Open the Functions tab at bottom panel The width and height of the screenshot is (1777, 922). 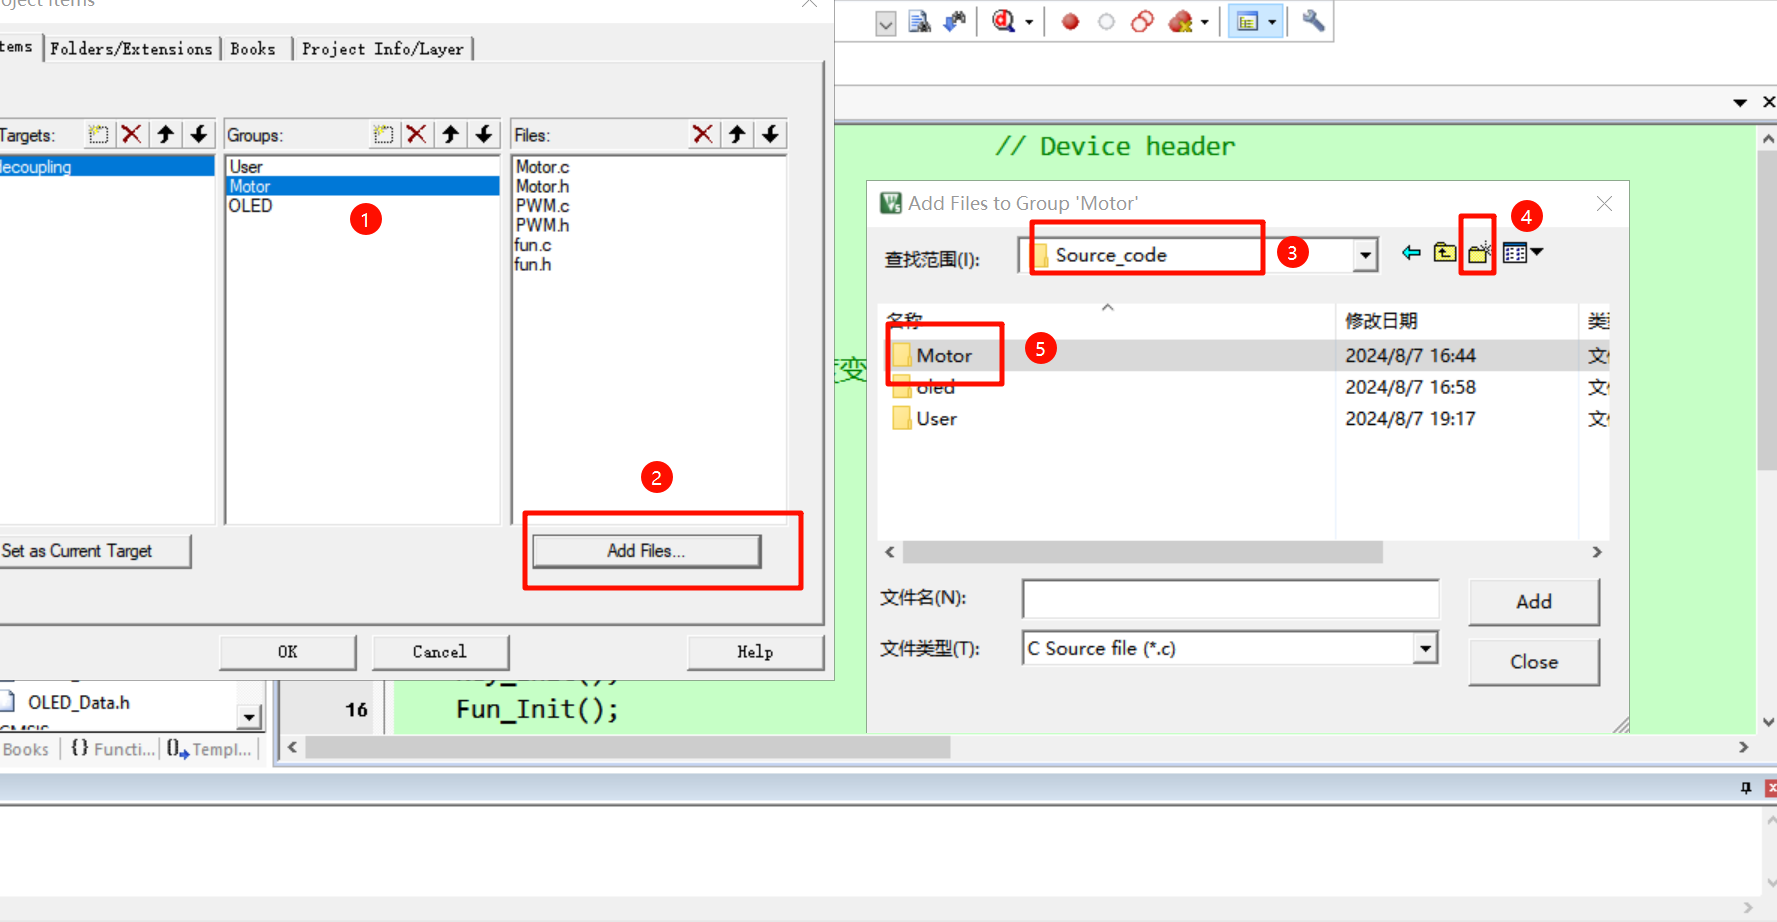click(x=113, y=749)
